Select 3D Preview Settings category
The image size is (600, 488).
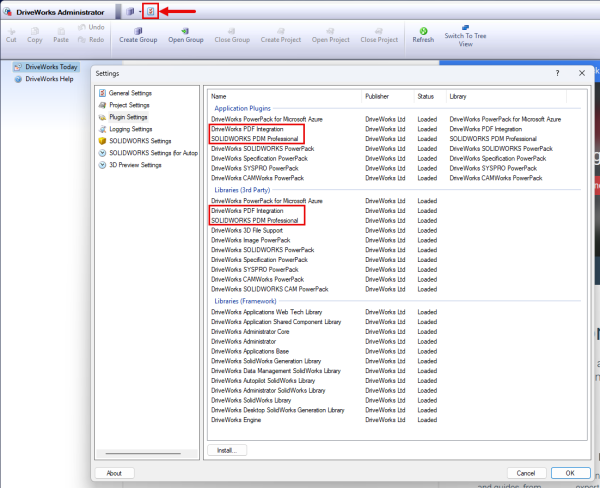point(134,165)
